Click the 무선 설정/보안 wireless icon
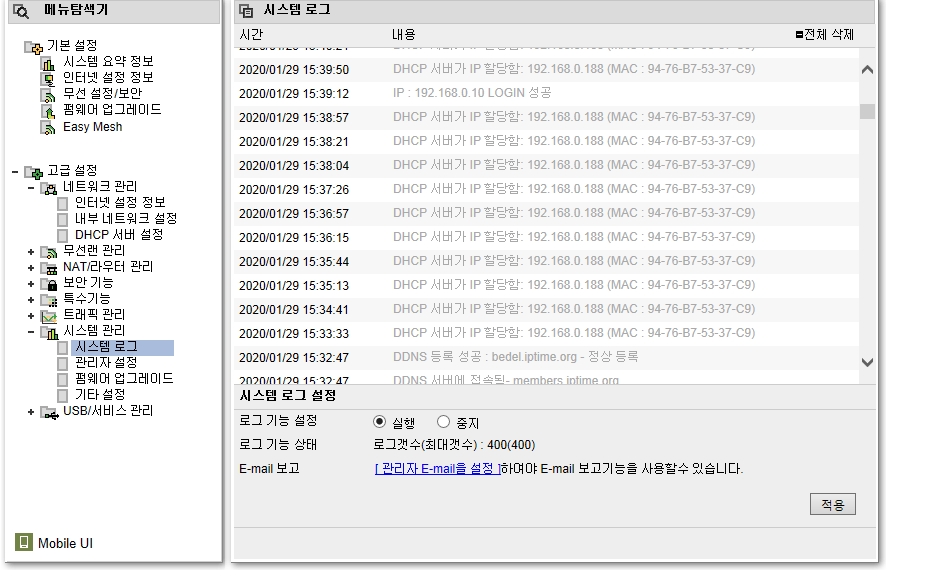 (49, 95)
